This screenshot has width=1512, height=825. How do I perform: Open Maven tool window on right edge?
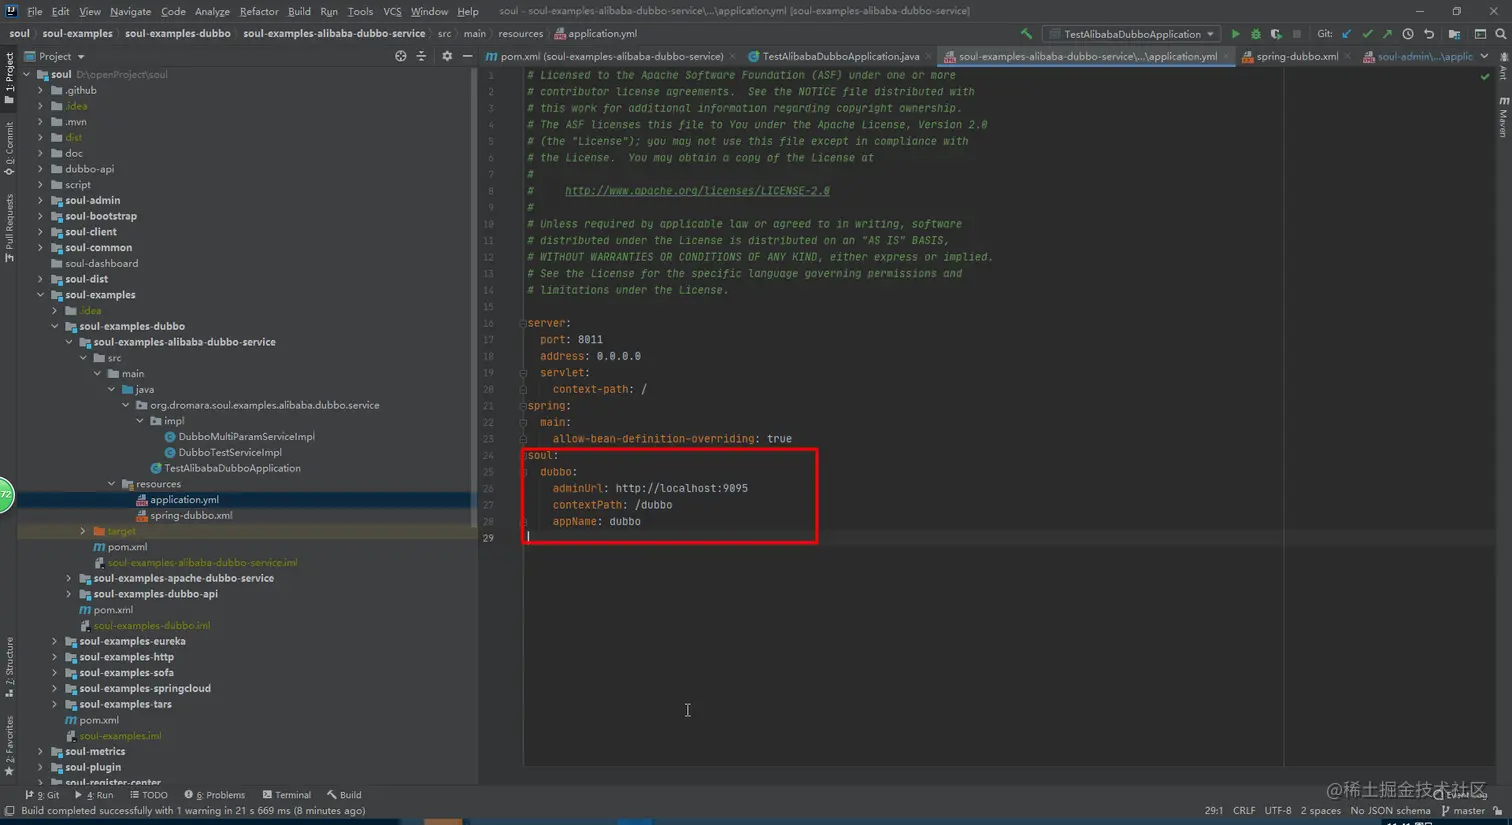pyautogui.click(x=1503, y=117)
